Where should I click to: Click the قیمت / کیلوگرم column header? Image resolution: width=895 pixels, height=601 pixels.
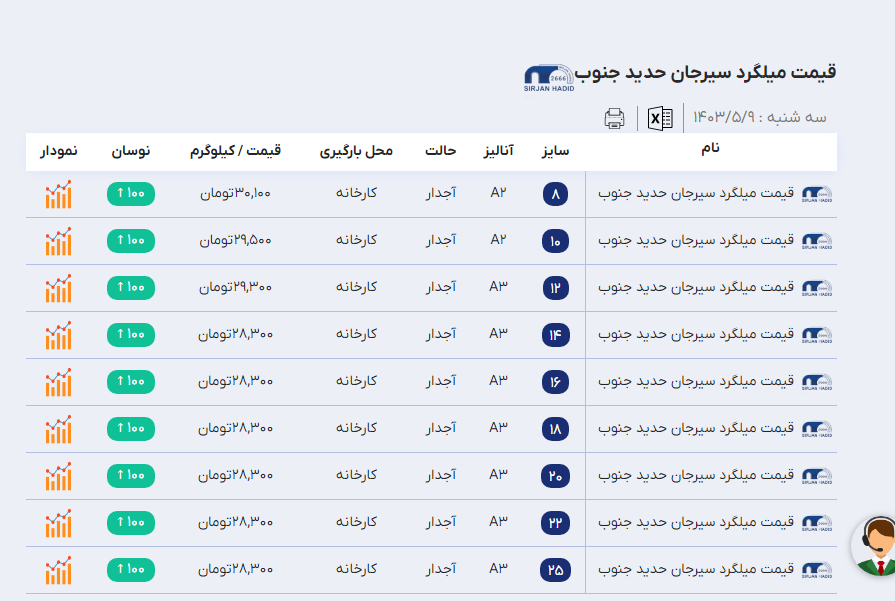point(235,151)
